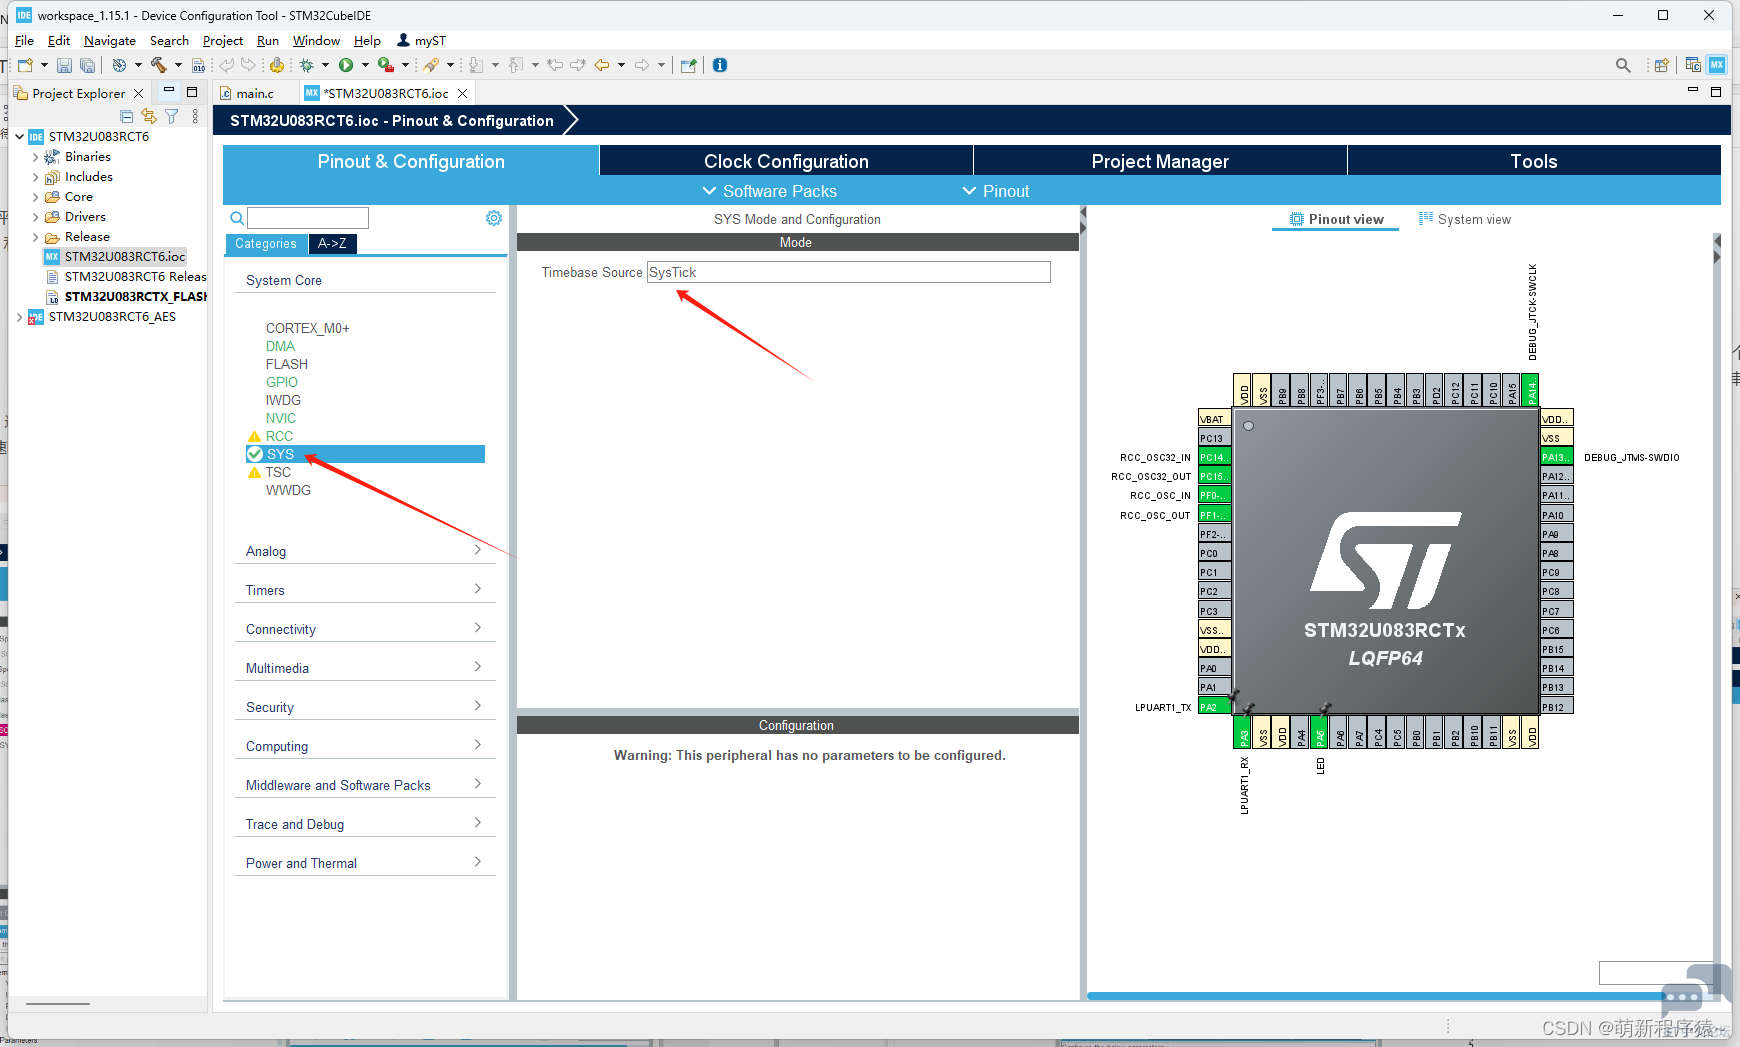Select NVIC in System Core list

pos(281,418)
